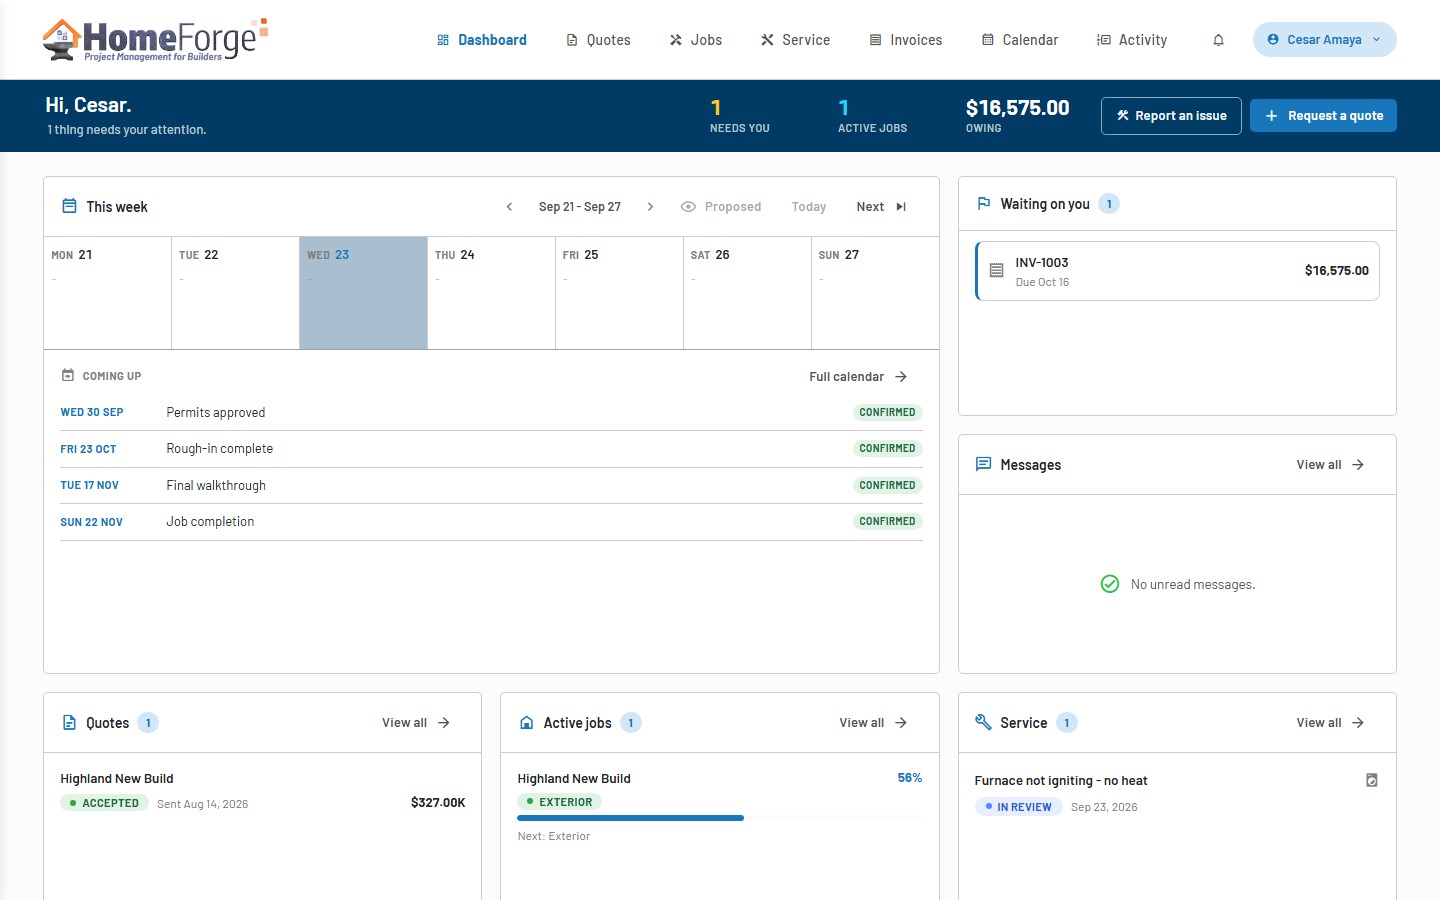Open the notifications bell

(1218, 40)
